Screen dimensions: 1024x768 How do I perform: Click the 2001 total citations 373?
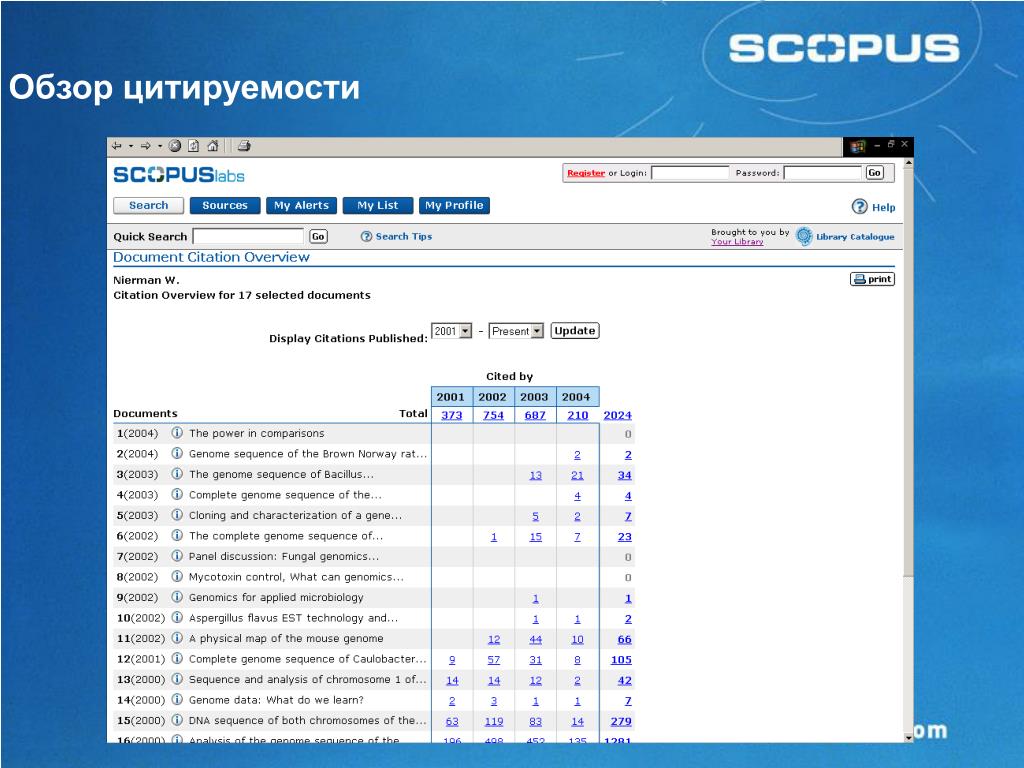pos(451,415)
